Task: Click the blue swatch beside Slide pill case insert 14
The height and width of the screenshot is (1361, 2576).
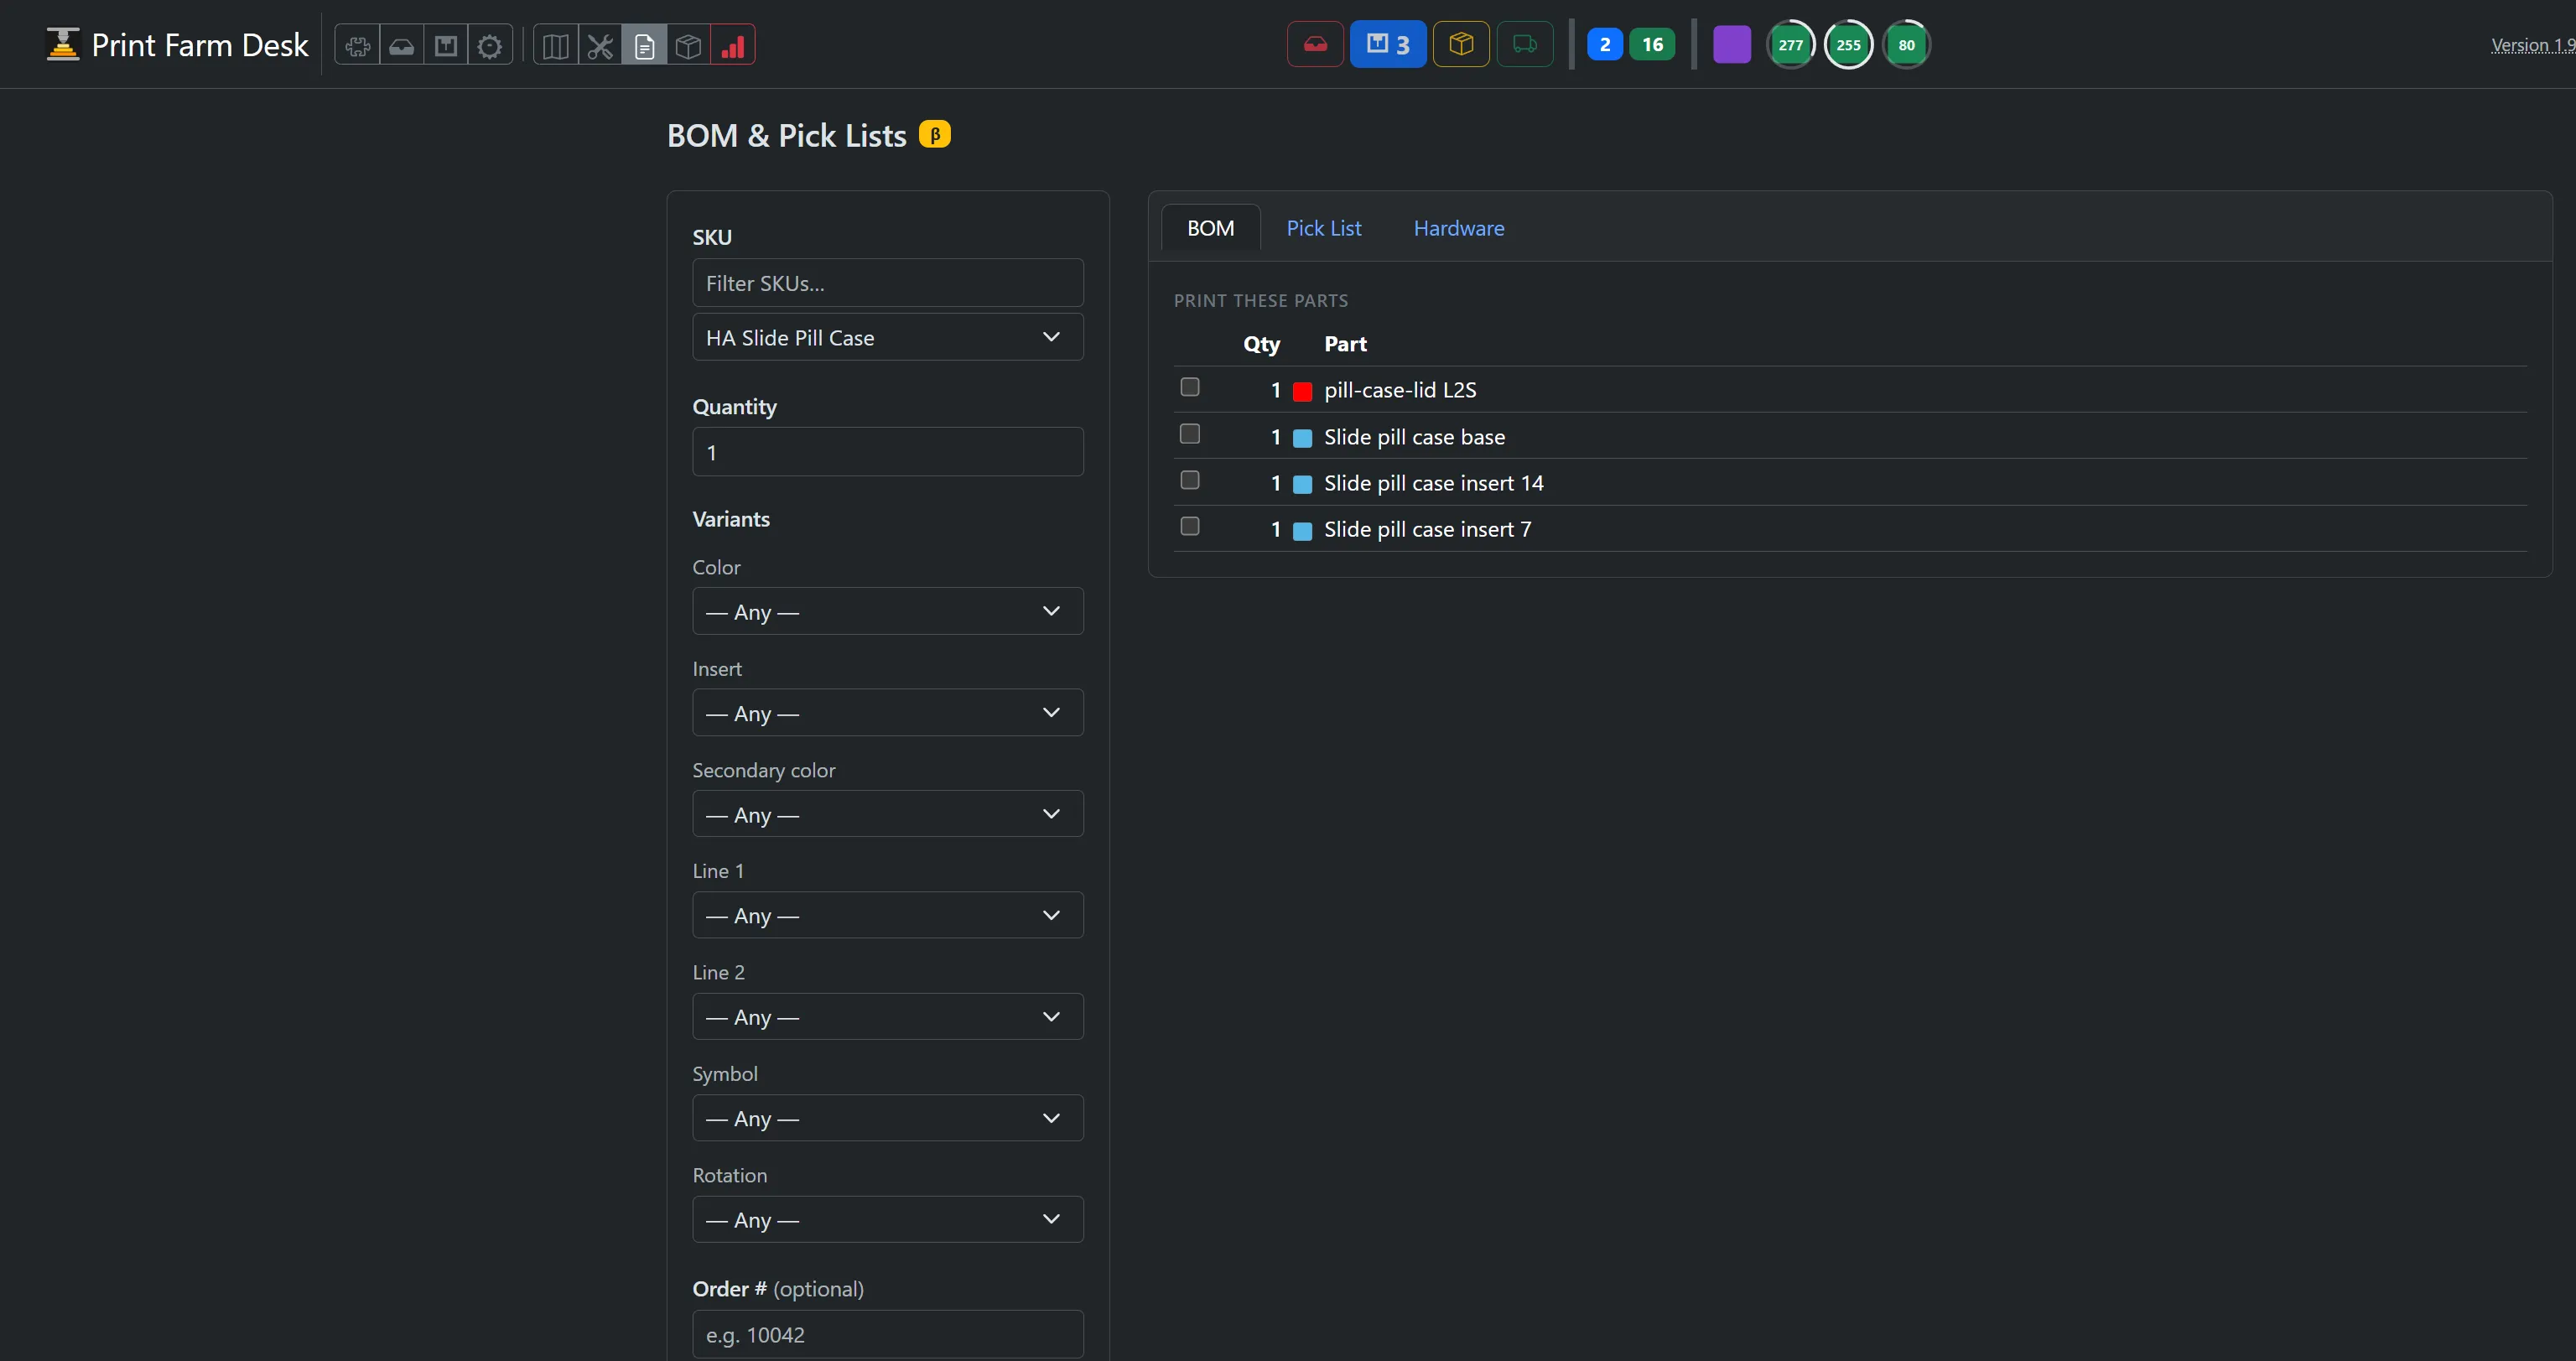Action: pyautogui.click(x=1302, y=484)
